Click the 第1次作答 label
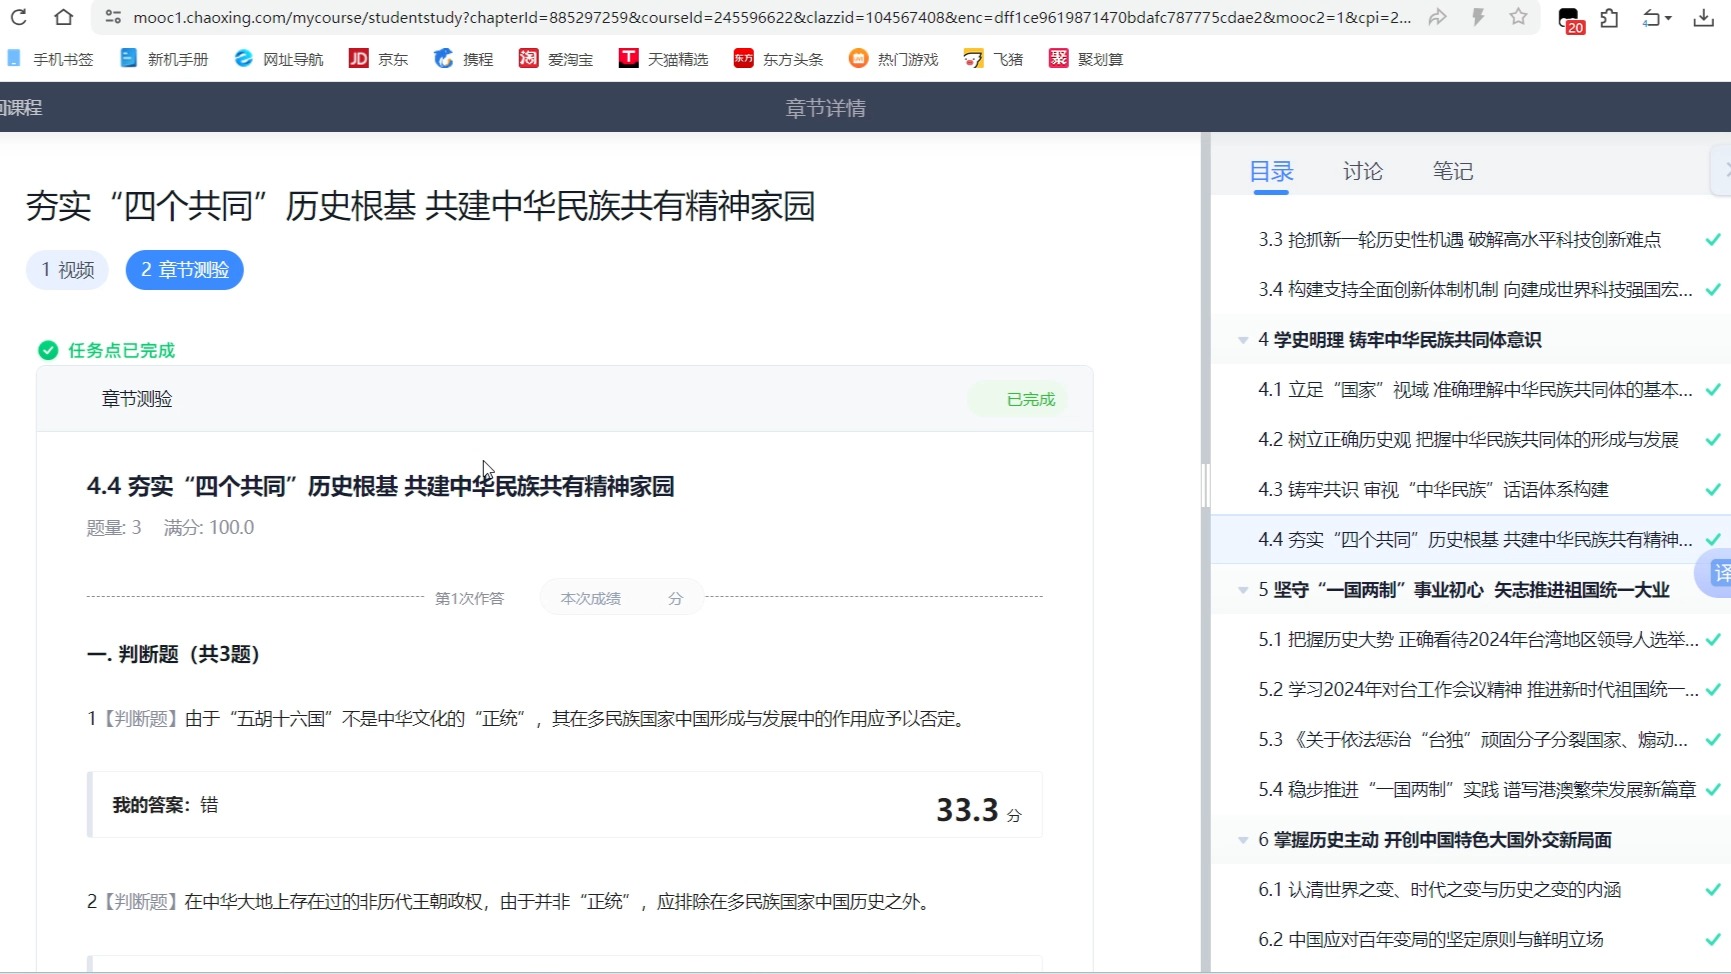Screen dimensions: 1731x974 469,598
